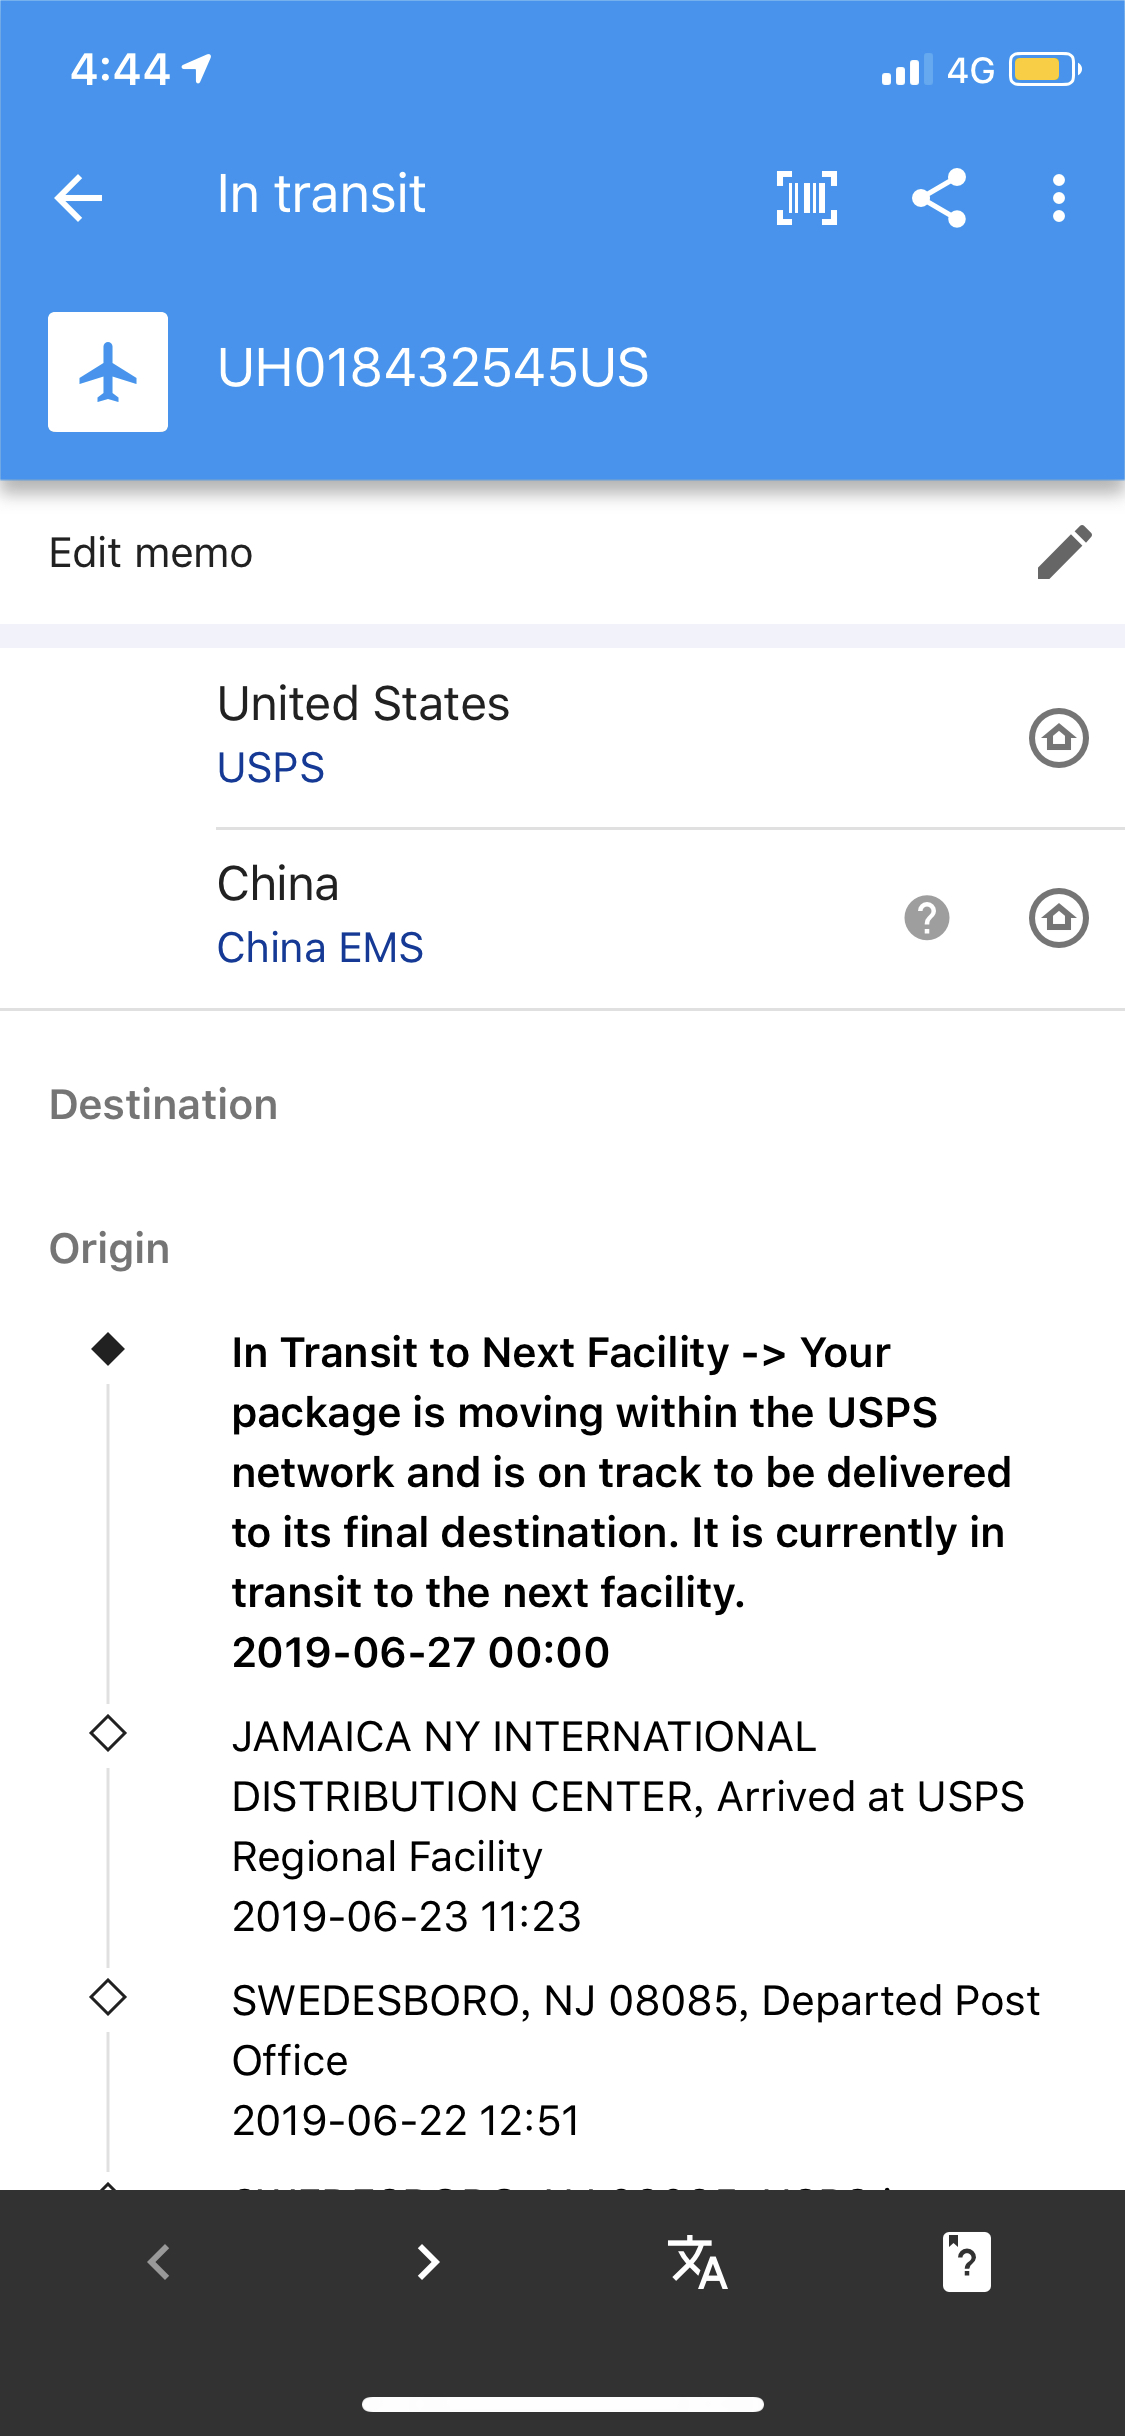This screenshot has width=1125, height=2436.
Task: Edit memo with the pencil icon
Action: (1064, 552)
